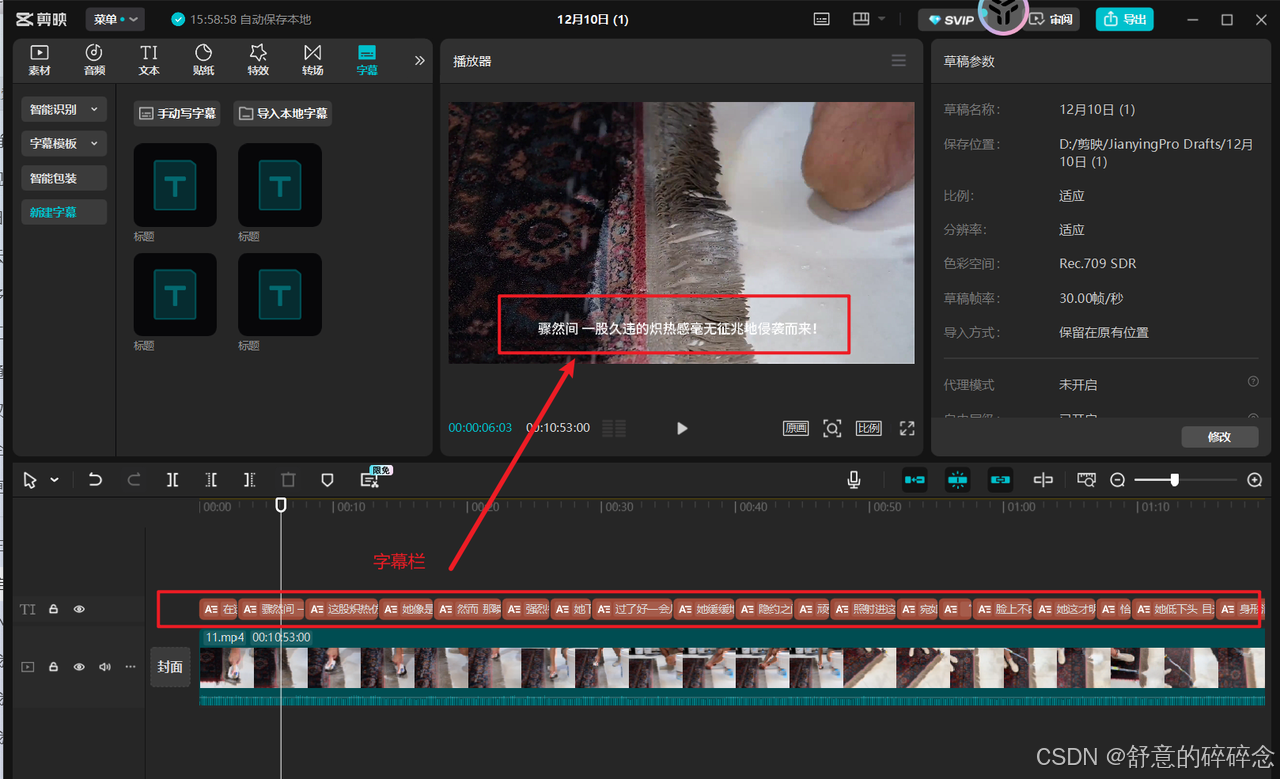Select the 智能包装 sidebar item
The image size is (1280, 779).
point(64,178)
